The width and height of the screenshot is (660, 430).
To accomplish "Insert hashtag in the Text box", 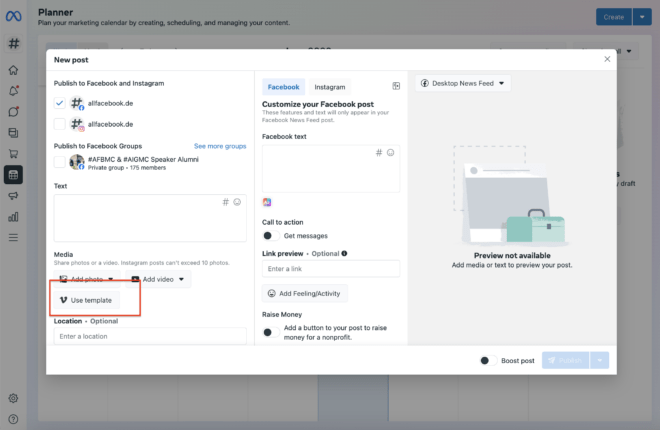I will [226, 202].
